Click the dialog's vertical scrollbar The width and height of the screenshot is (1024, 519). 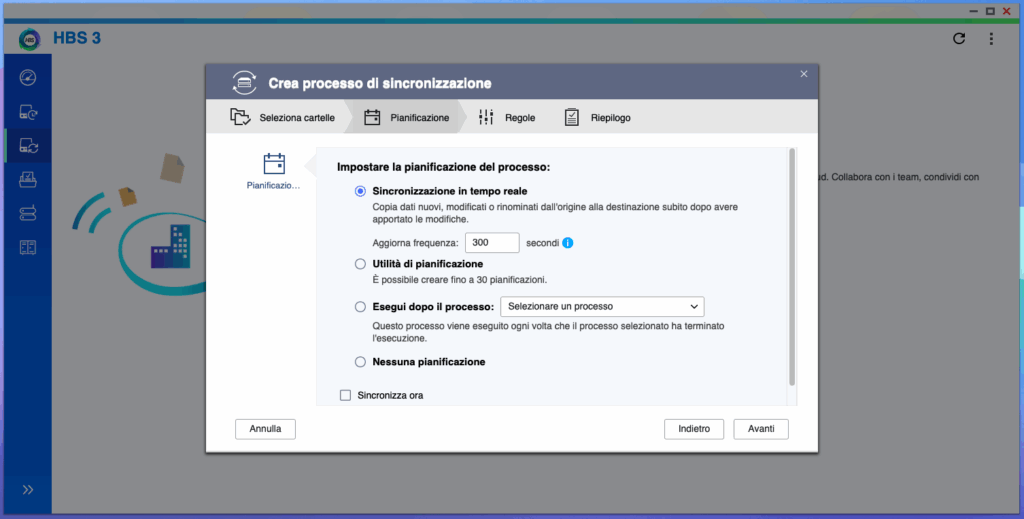coord(792,266)
